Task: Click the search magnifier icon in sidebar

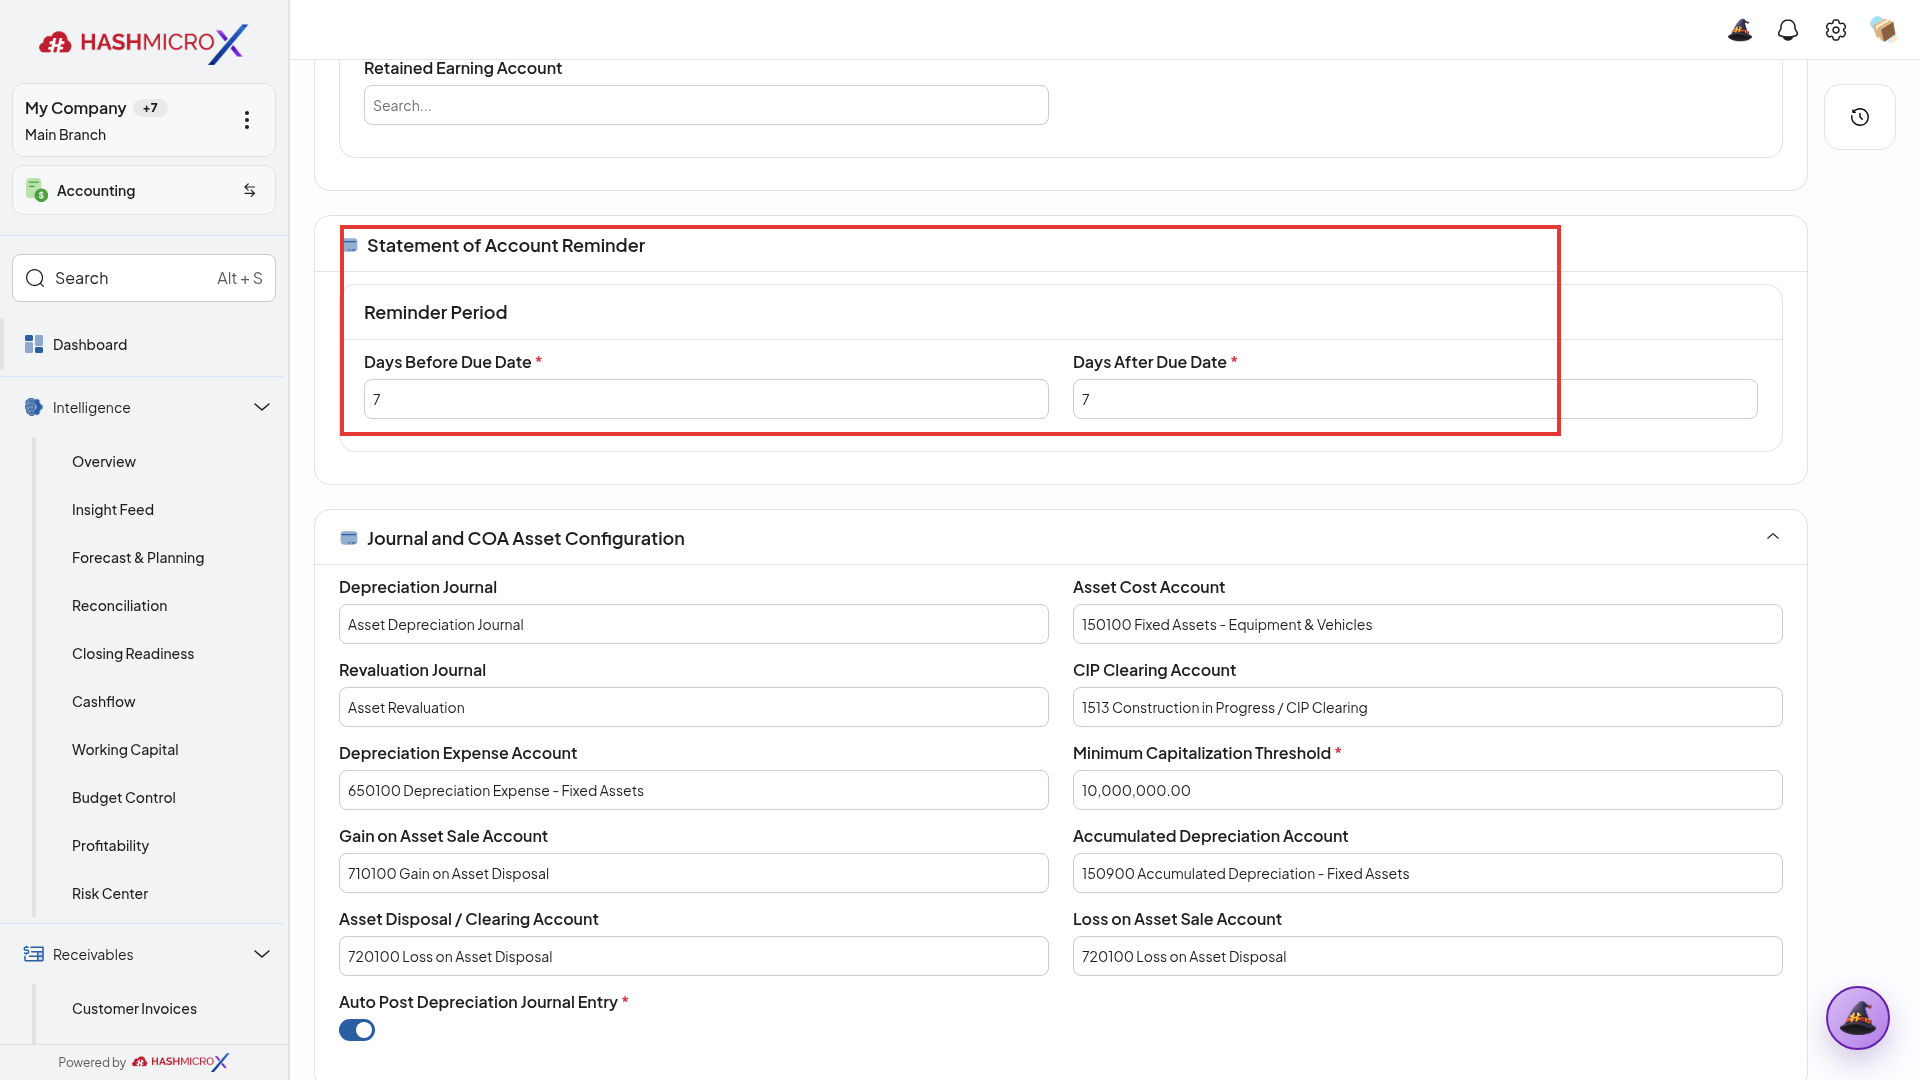Action: tap(35, 278)
